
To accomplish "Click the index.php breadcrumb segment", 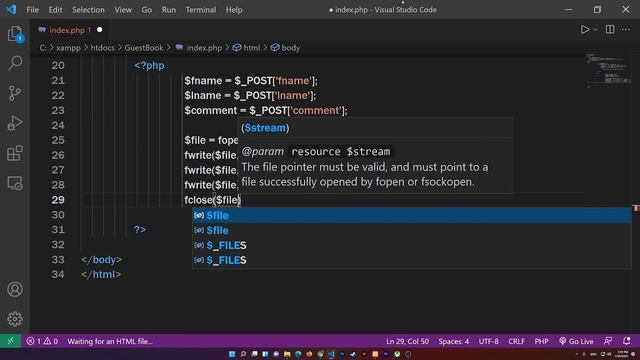I will [x=199, y=48].
